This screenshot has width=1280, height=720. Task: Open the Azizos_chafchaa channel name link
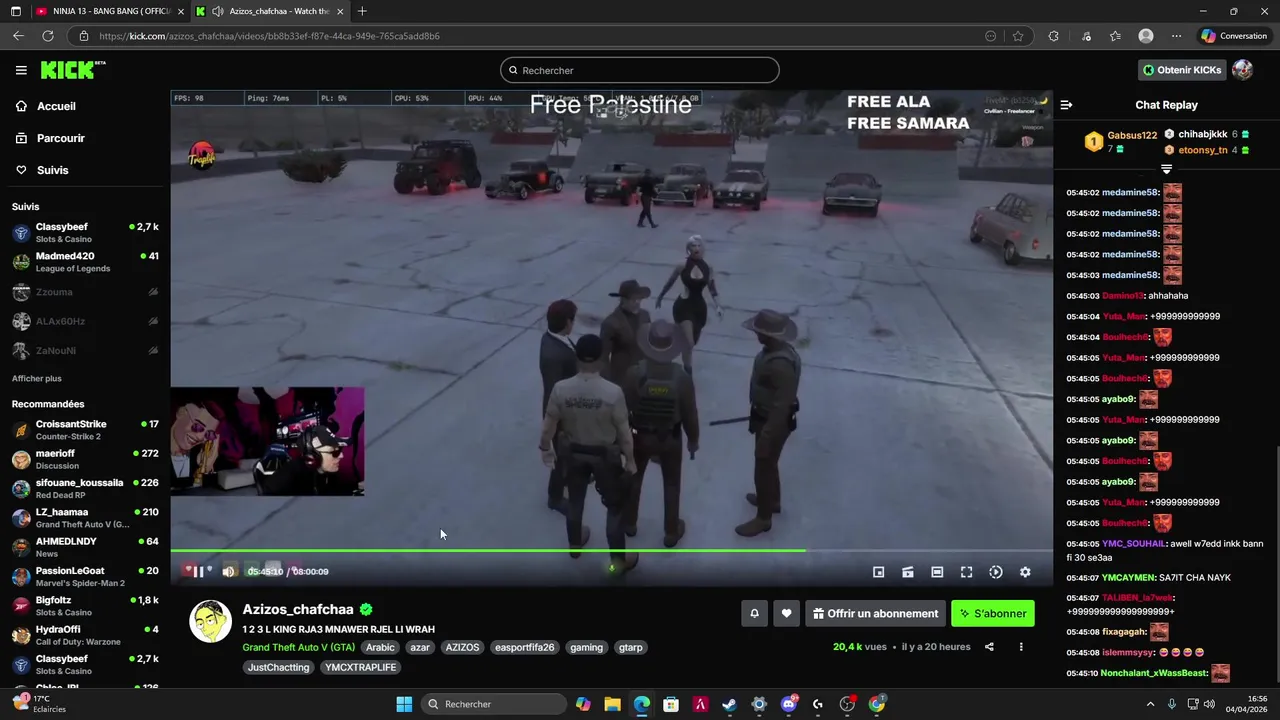(x=298, y=609)
